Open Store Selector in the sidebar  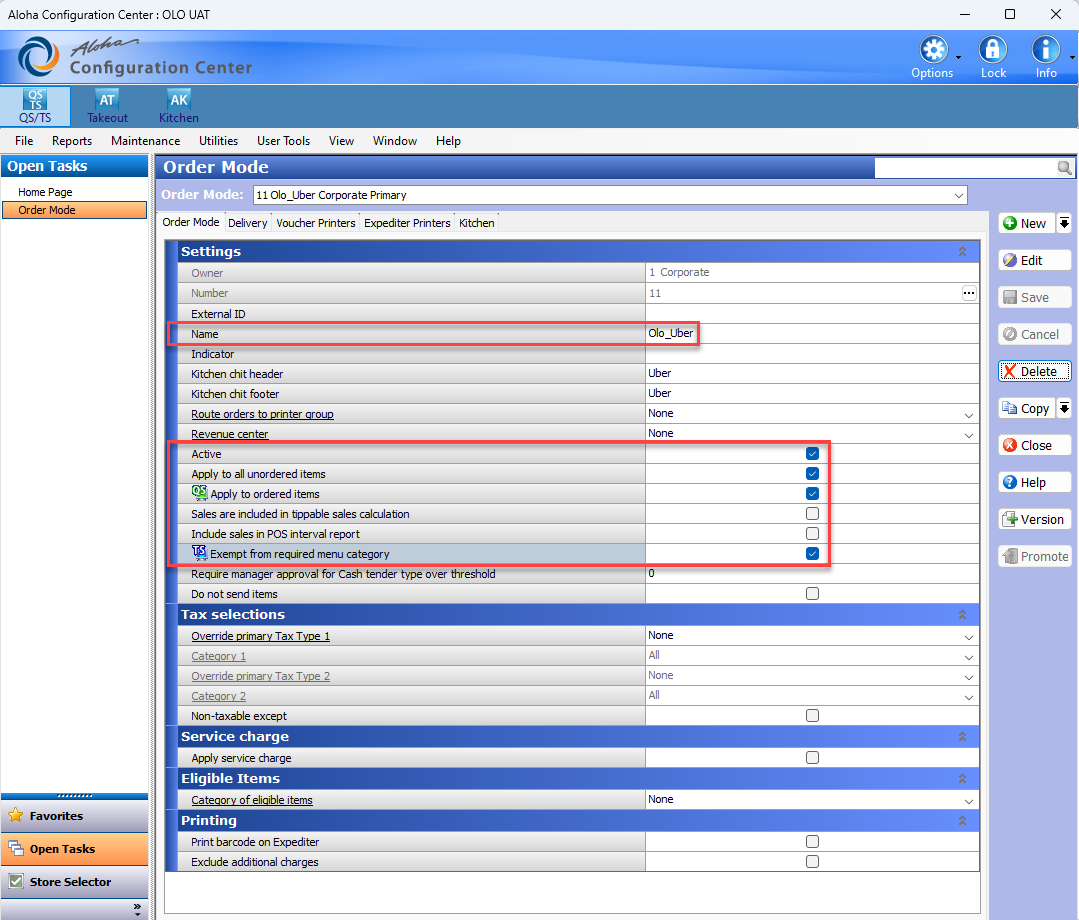pos(70,882)
